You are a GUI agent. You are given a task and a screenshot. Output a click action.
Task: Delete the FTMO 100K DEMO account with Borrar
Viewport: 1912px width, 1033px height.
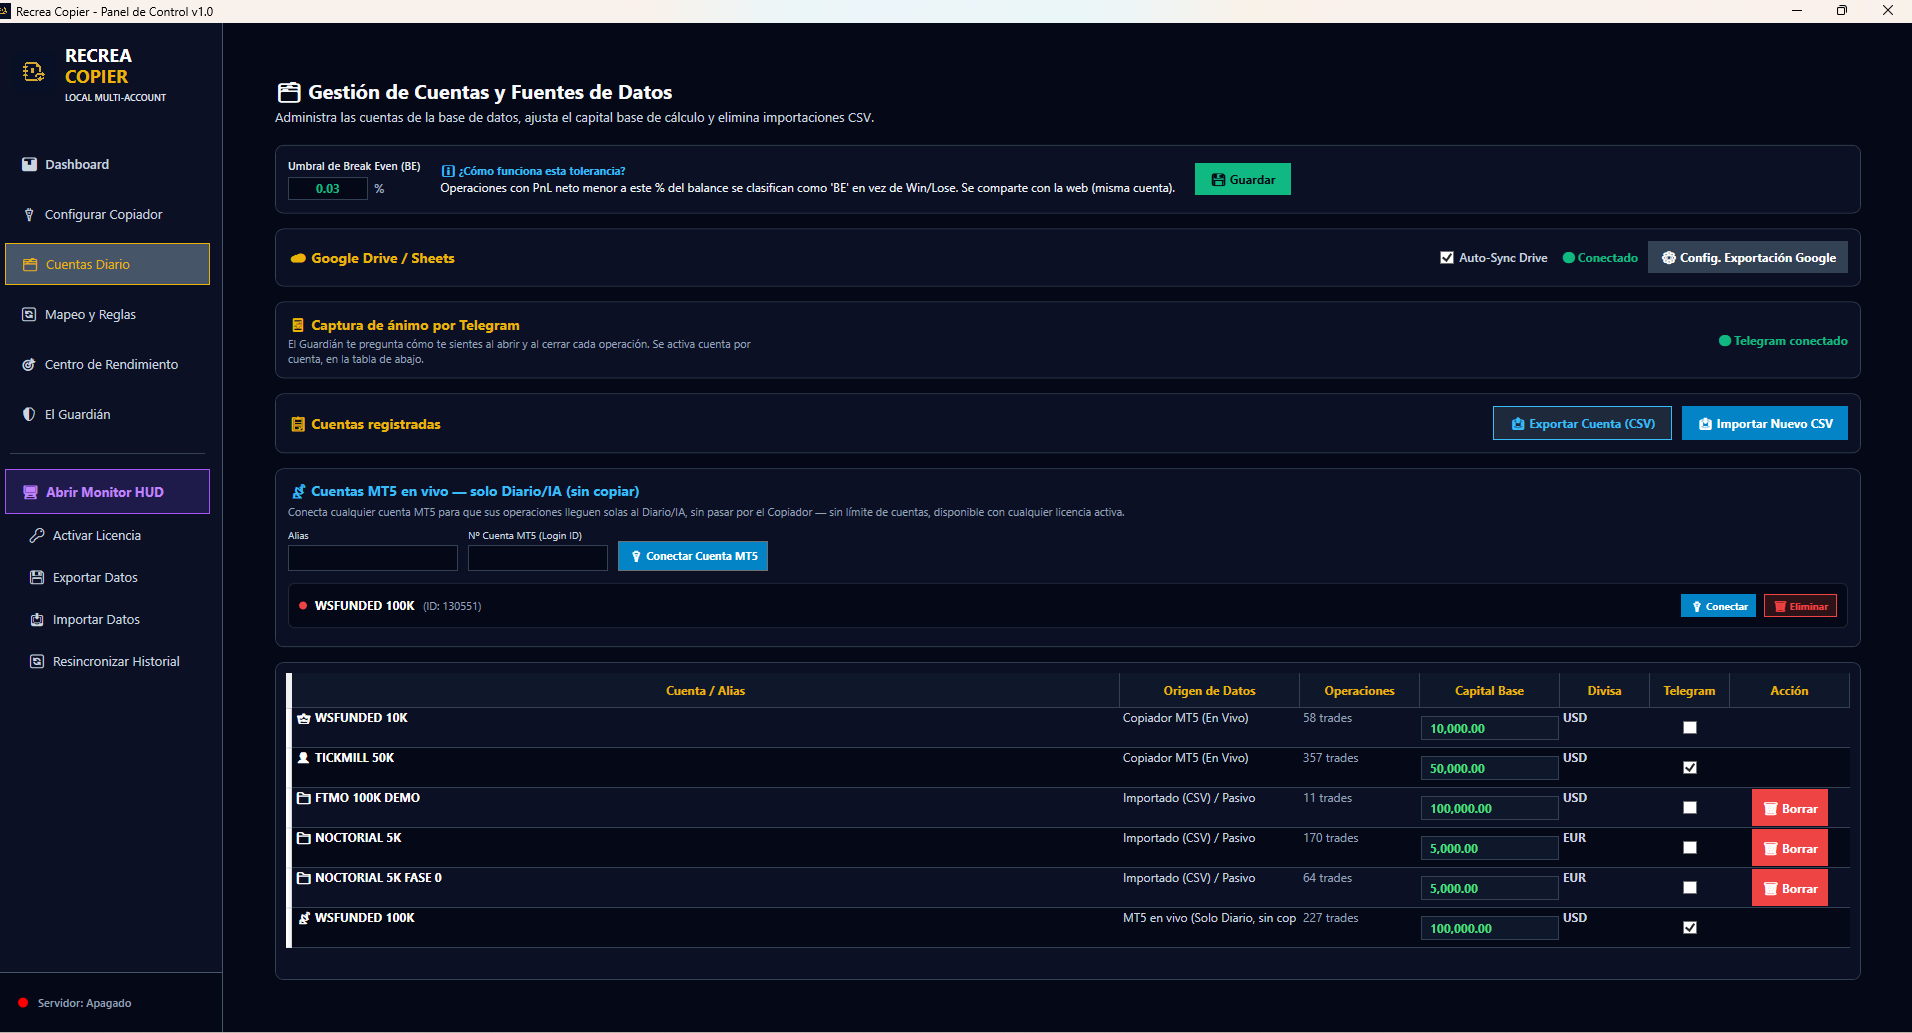point(1790,808)
